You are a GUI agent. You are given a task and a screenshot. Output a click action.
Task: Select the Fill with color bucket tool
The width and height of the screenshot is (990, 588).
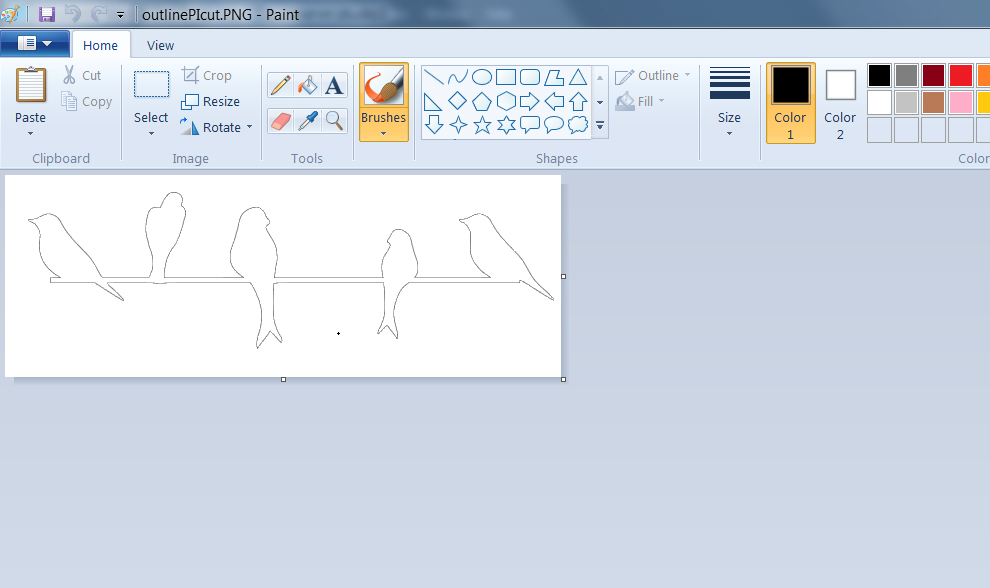tap(308, 85)
